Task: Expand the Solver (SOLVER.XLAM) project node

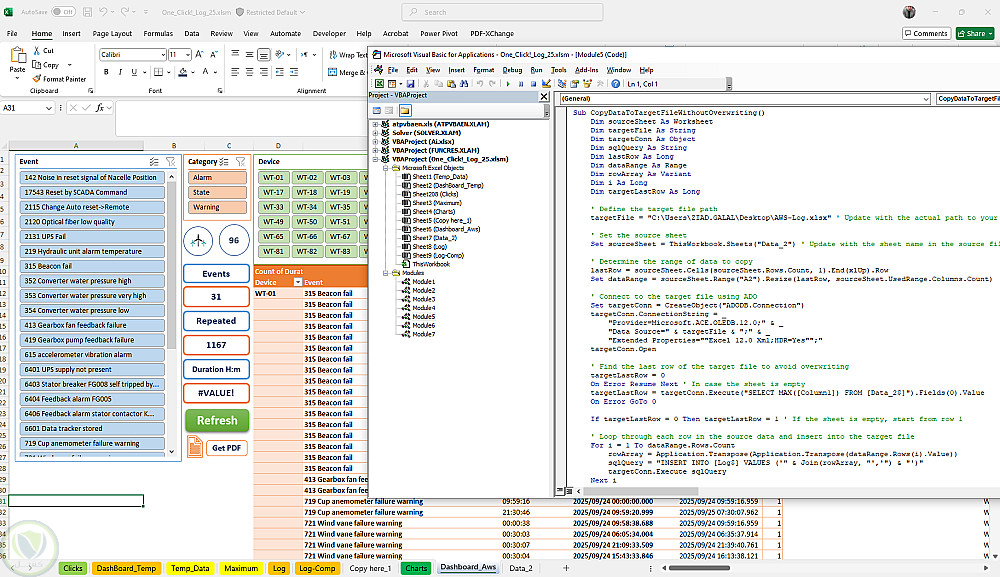Action: point(375,132)
